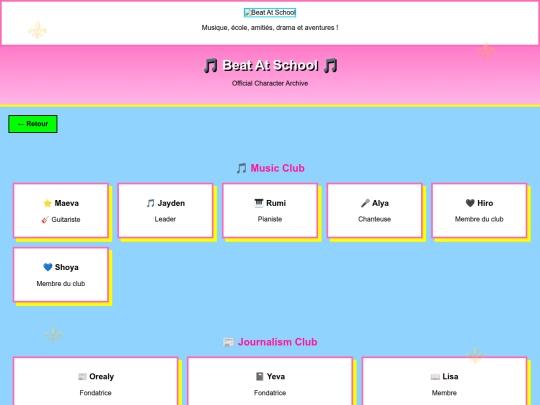Click the 'Musique, école, amitiés' tagline text

[x=270, y=28]
